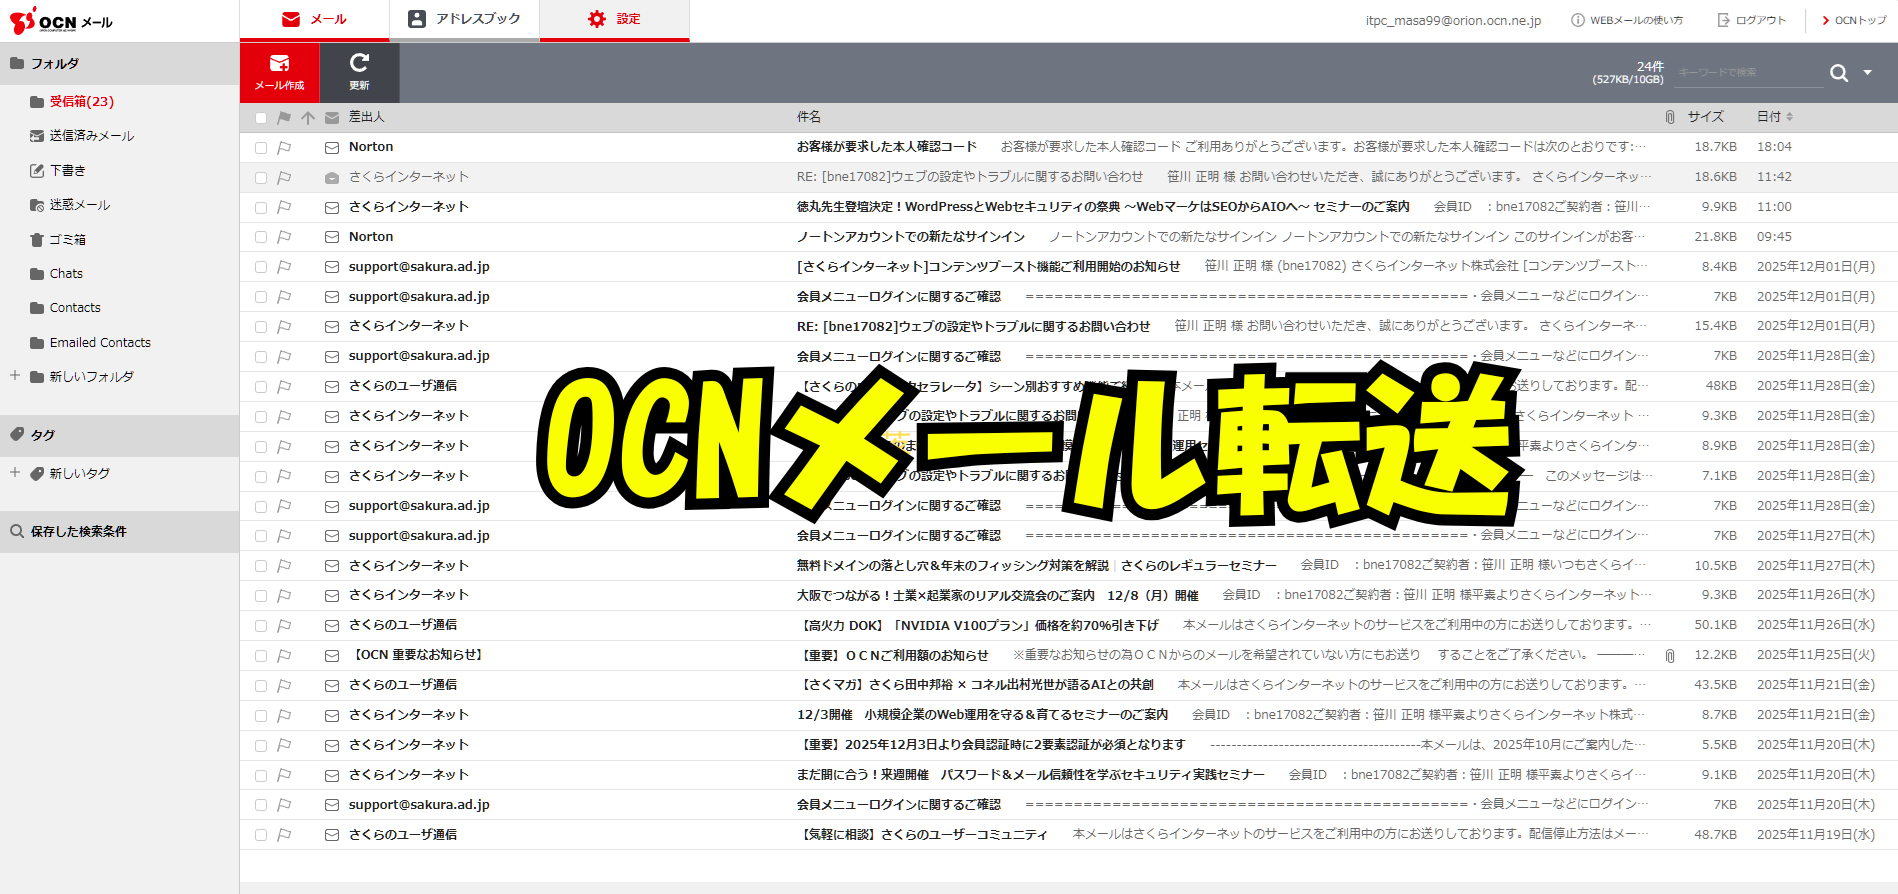Open the trash folder (ゴミ箱)
Screen dimensions: 1898x894
(67, 240)
